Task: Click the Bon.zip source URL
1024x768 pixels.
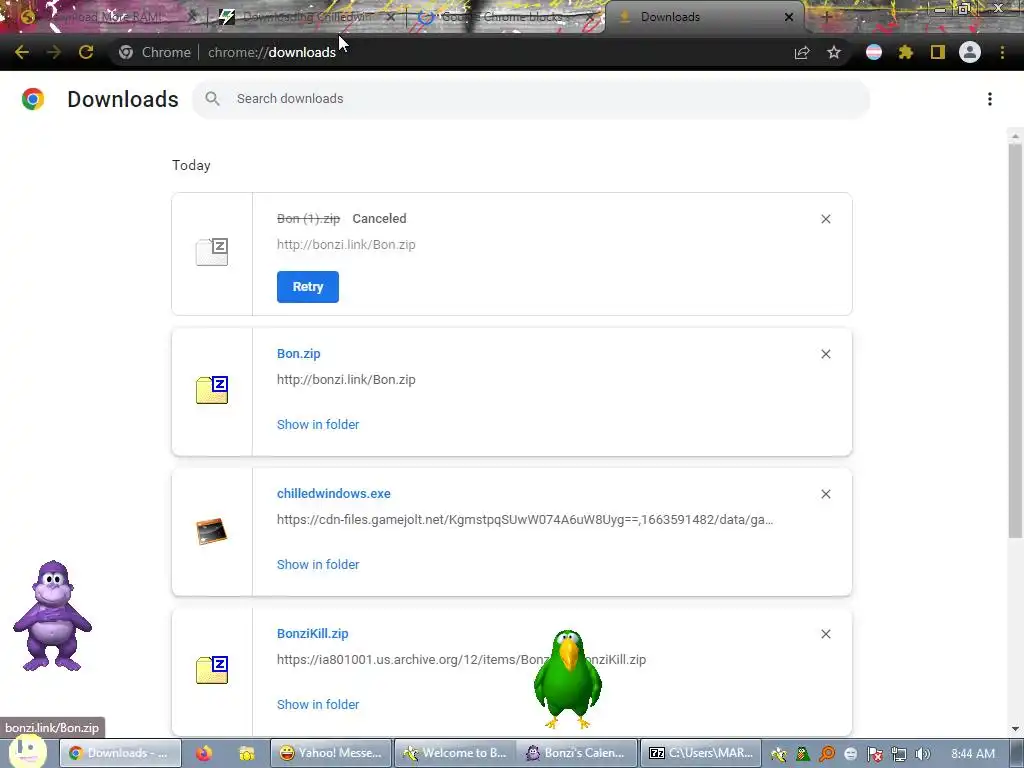Action: pyautogui.click(x=346, y=379)
